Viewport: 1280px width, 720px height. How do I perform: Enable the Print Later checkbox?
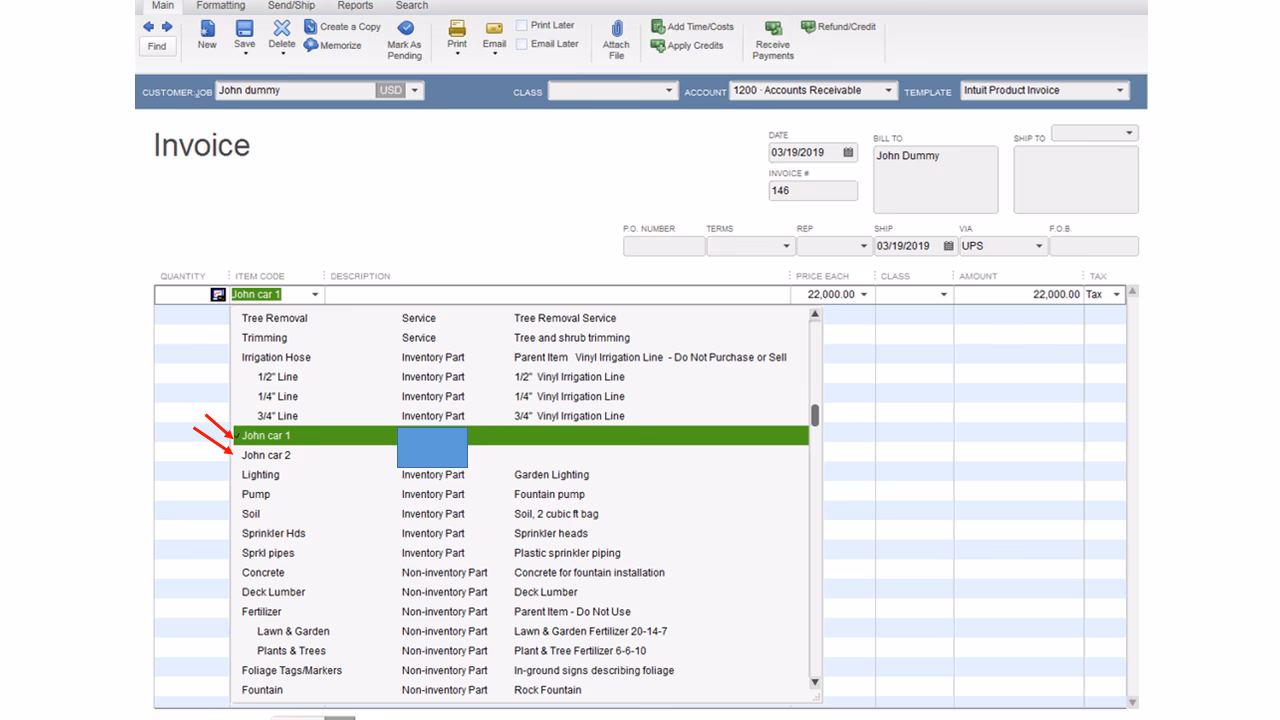click(522, 25)
